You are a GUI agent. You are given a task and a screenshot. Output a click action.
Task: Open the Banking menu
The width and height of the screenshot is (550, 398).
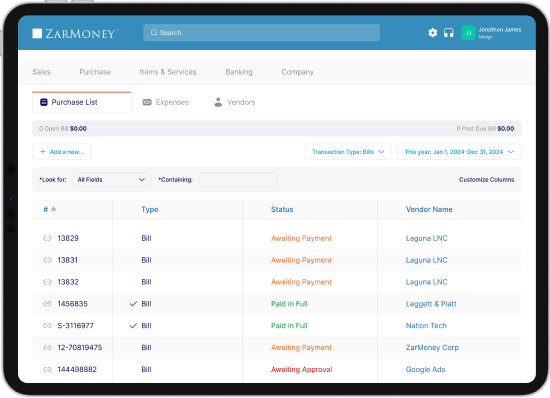tap(239, 72)
